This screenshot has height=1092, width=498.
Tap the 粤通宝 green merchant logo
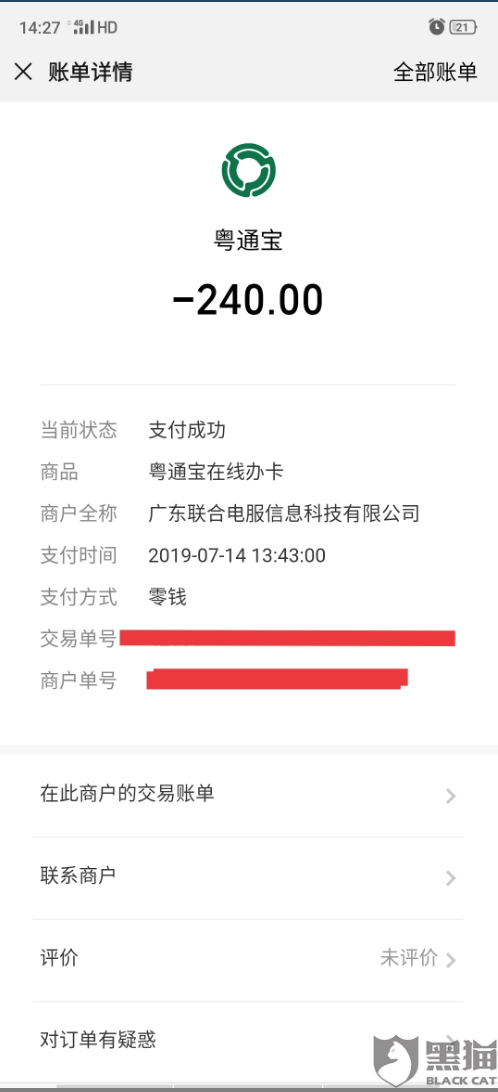[x=249, y=170]
